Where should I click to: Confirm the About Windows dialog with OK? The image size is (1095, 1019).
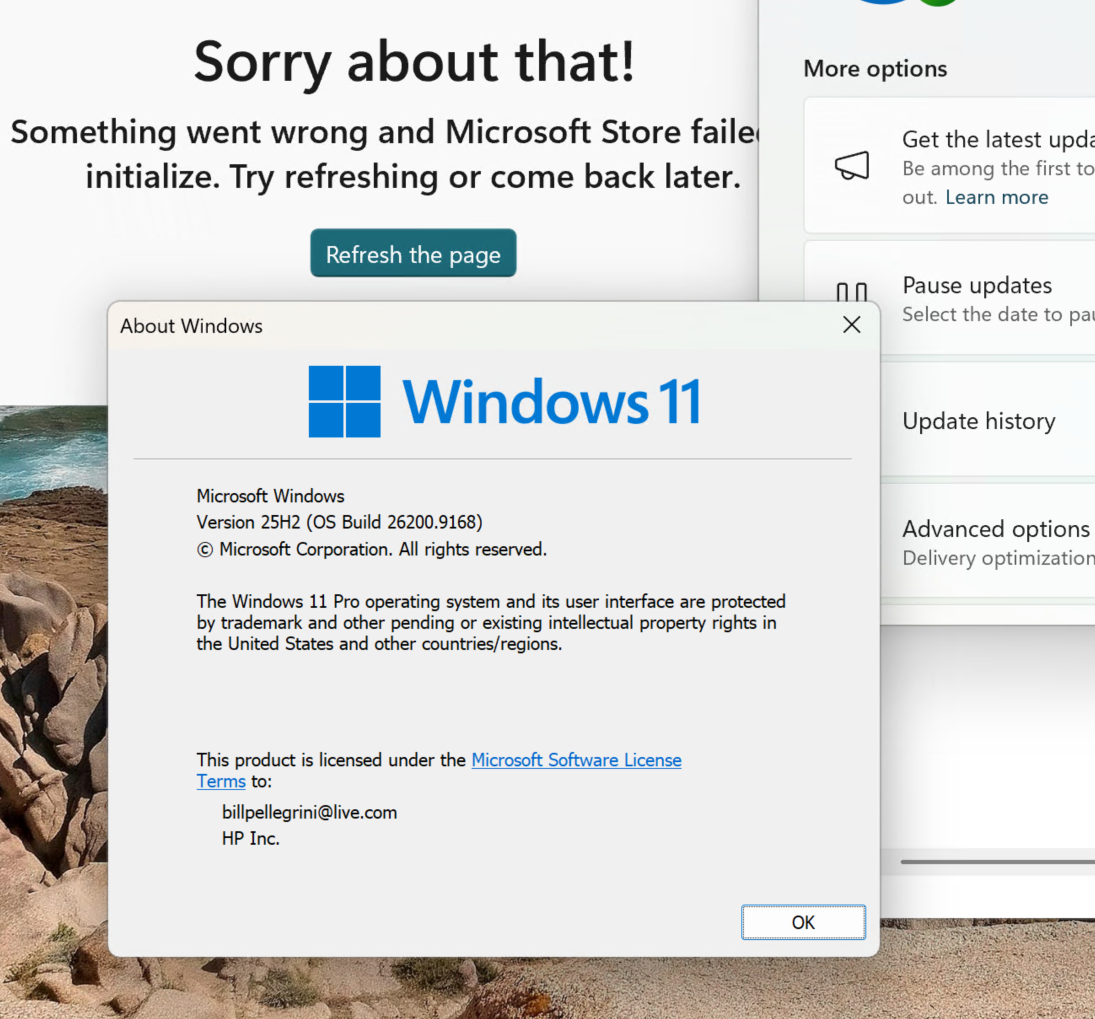803,922
